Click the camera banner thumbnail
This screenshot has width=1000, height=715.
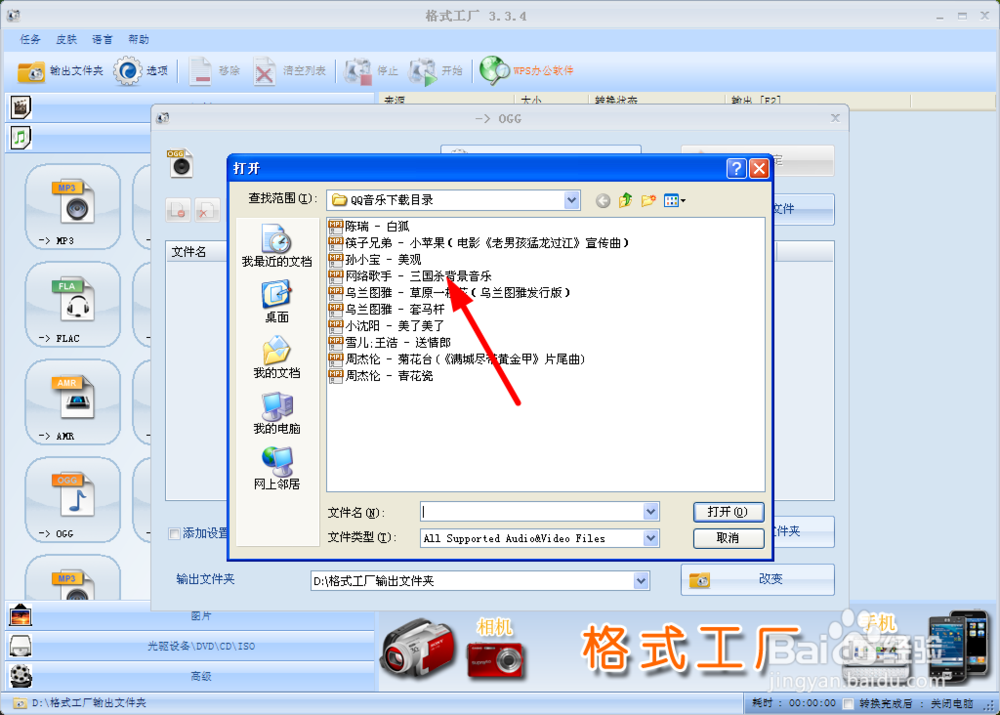click(495, 660)
